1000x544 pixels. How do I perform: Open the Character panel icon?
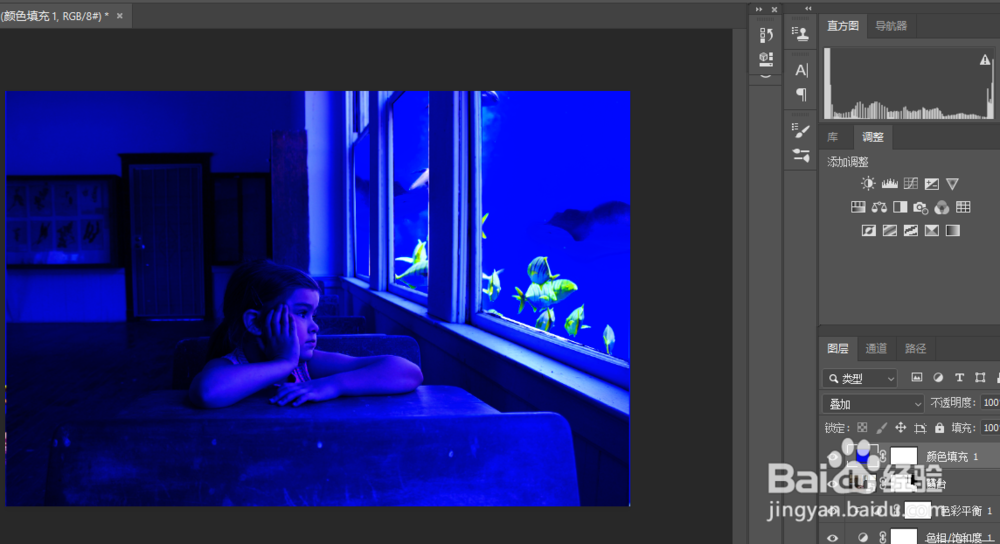801,70
